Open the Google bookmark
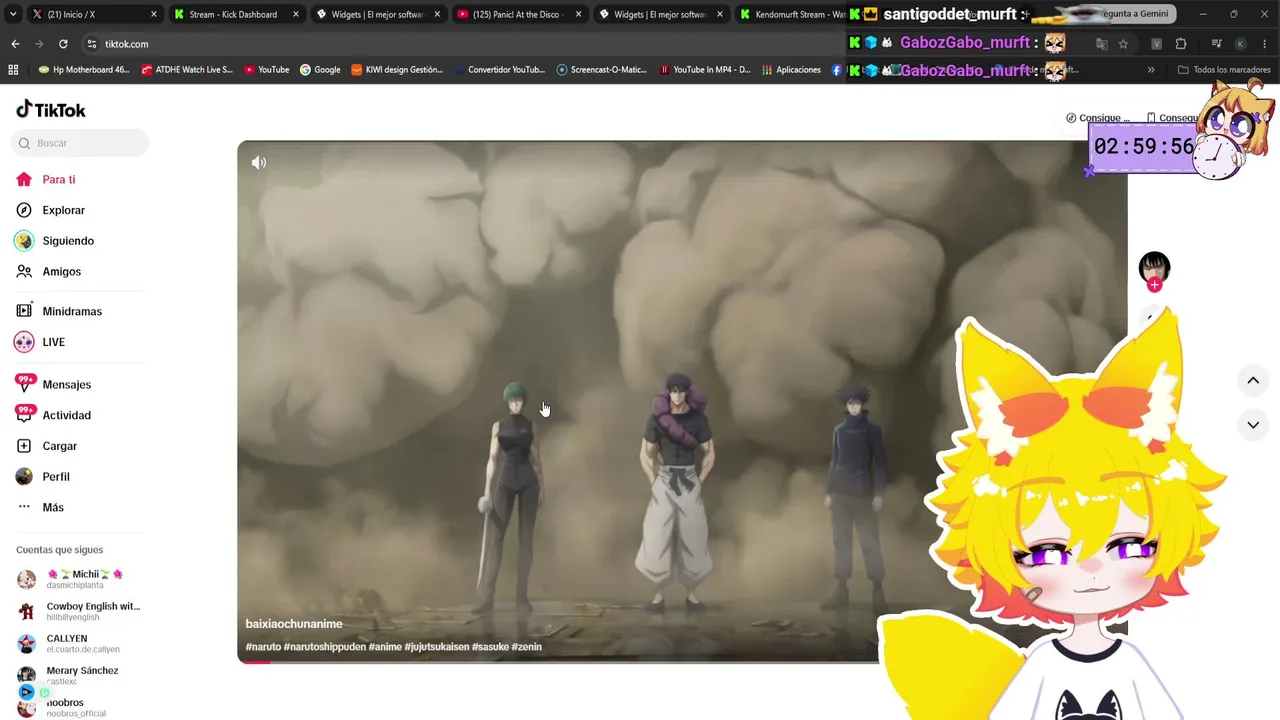The width and height of the screenshot is (1280, 720). pyautogui.click(x=320, y=70)
